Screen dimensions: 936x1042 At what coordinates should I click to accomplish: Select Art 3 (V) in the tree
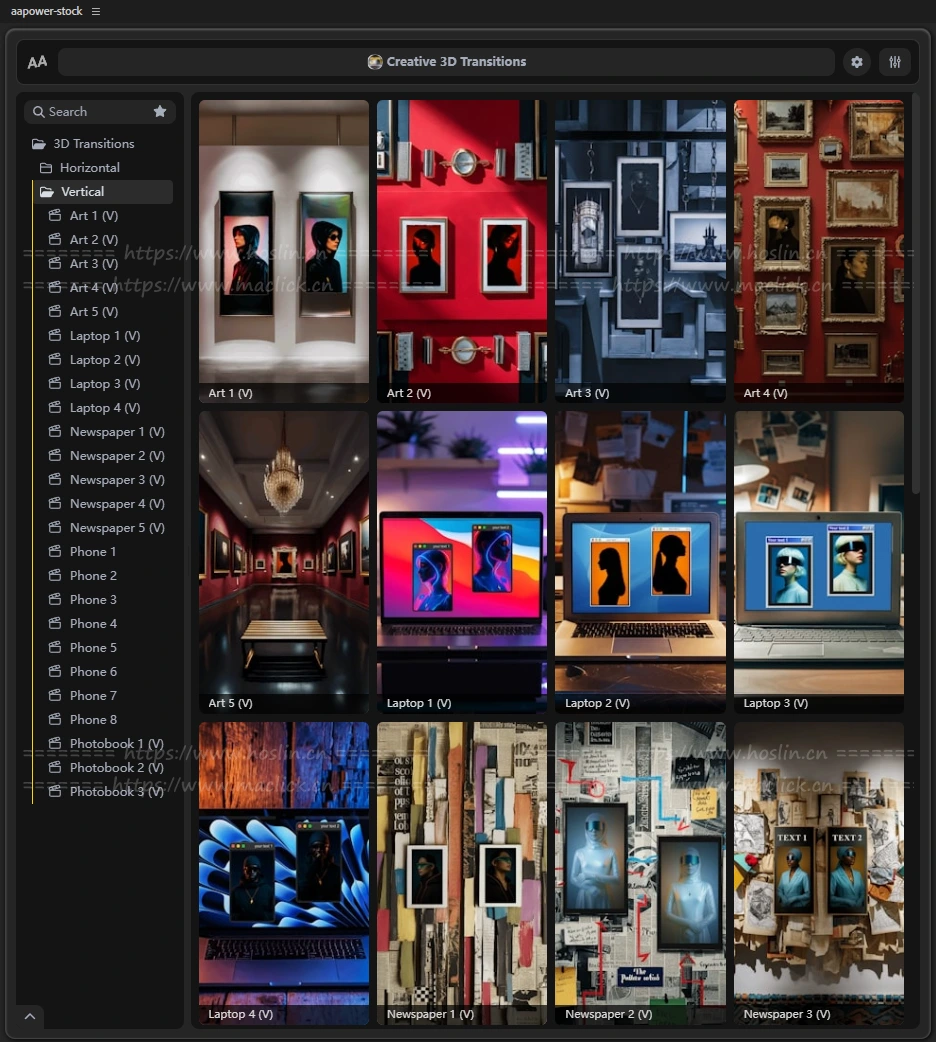pos(94,263)
